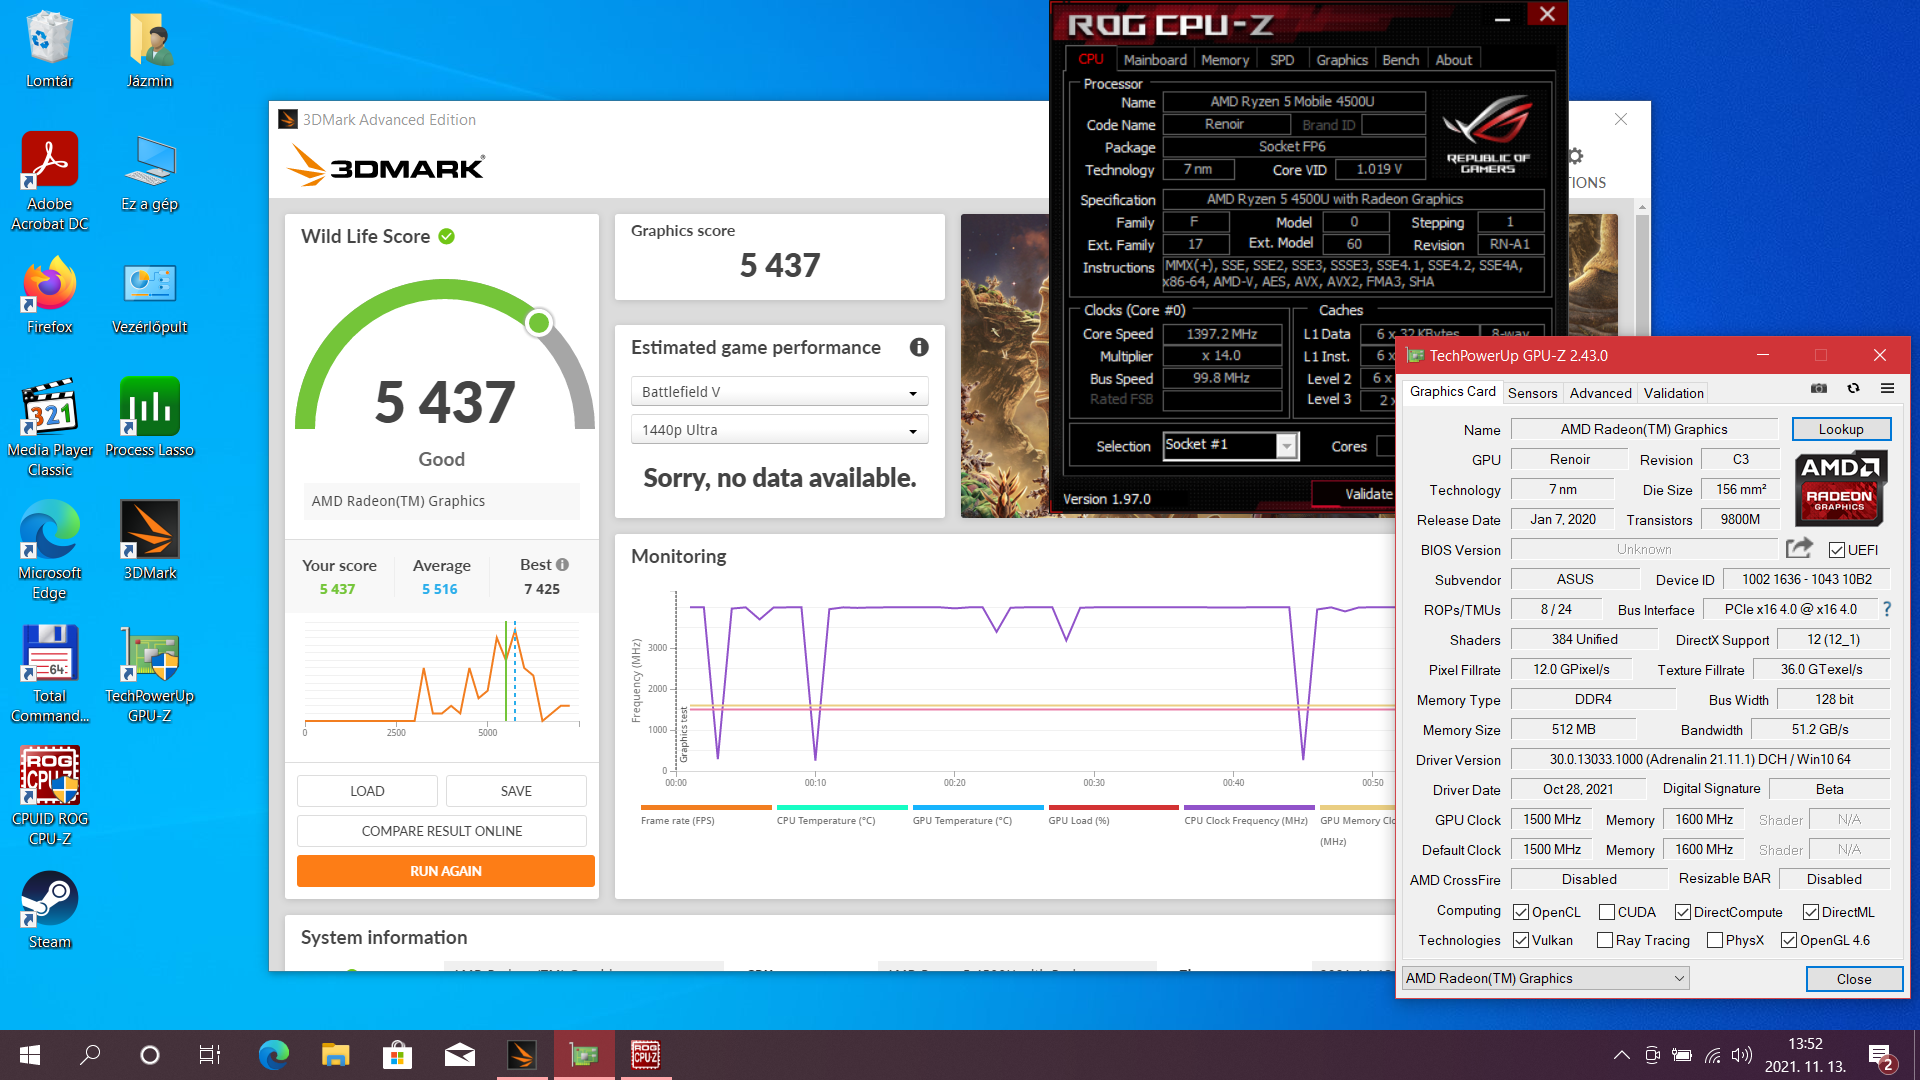Open the notification center icon
Image resolution: width=1920 pixels, height=1080 pixels.
click(x=1880, y=1056)
